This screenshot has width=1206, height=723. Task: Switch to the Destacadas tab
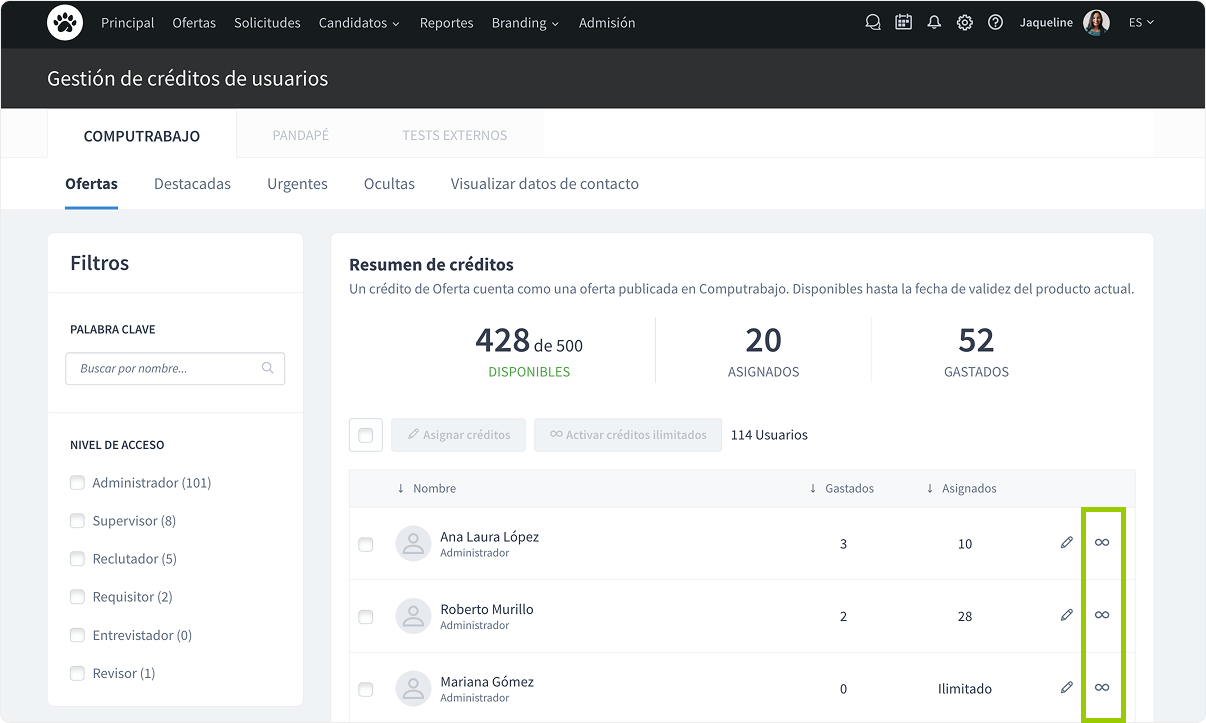tap(192, 184)
